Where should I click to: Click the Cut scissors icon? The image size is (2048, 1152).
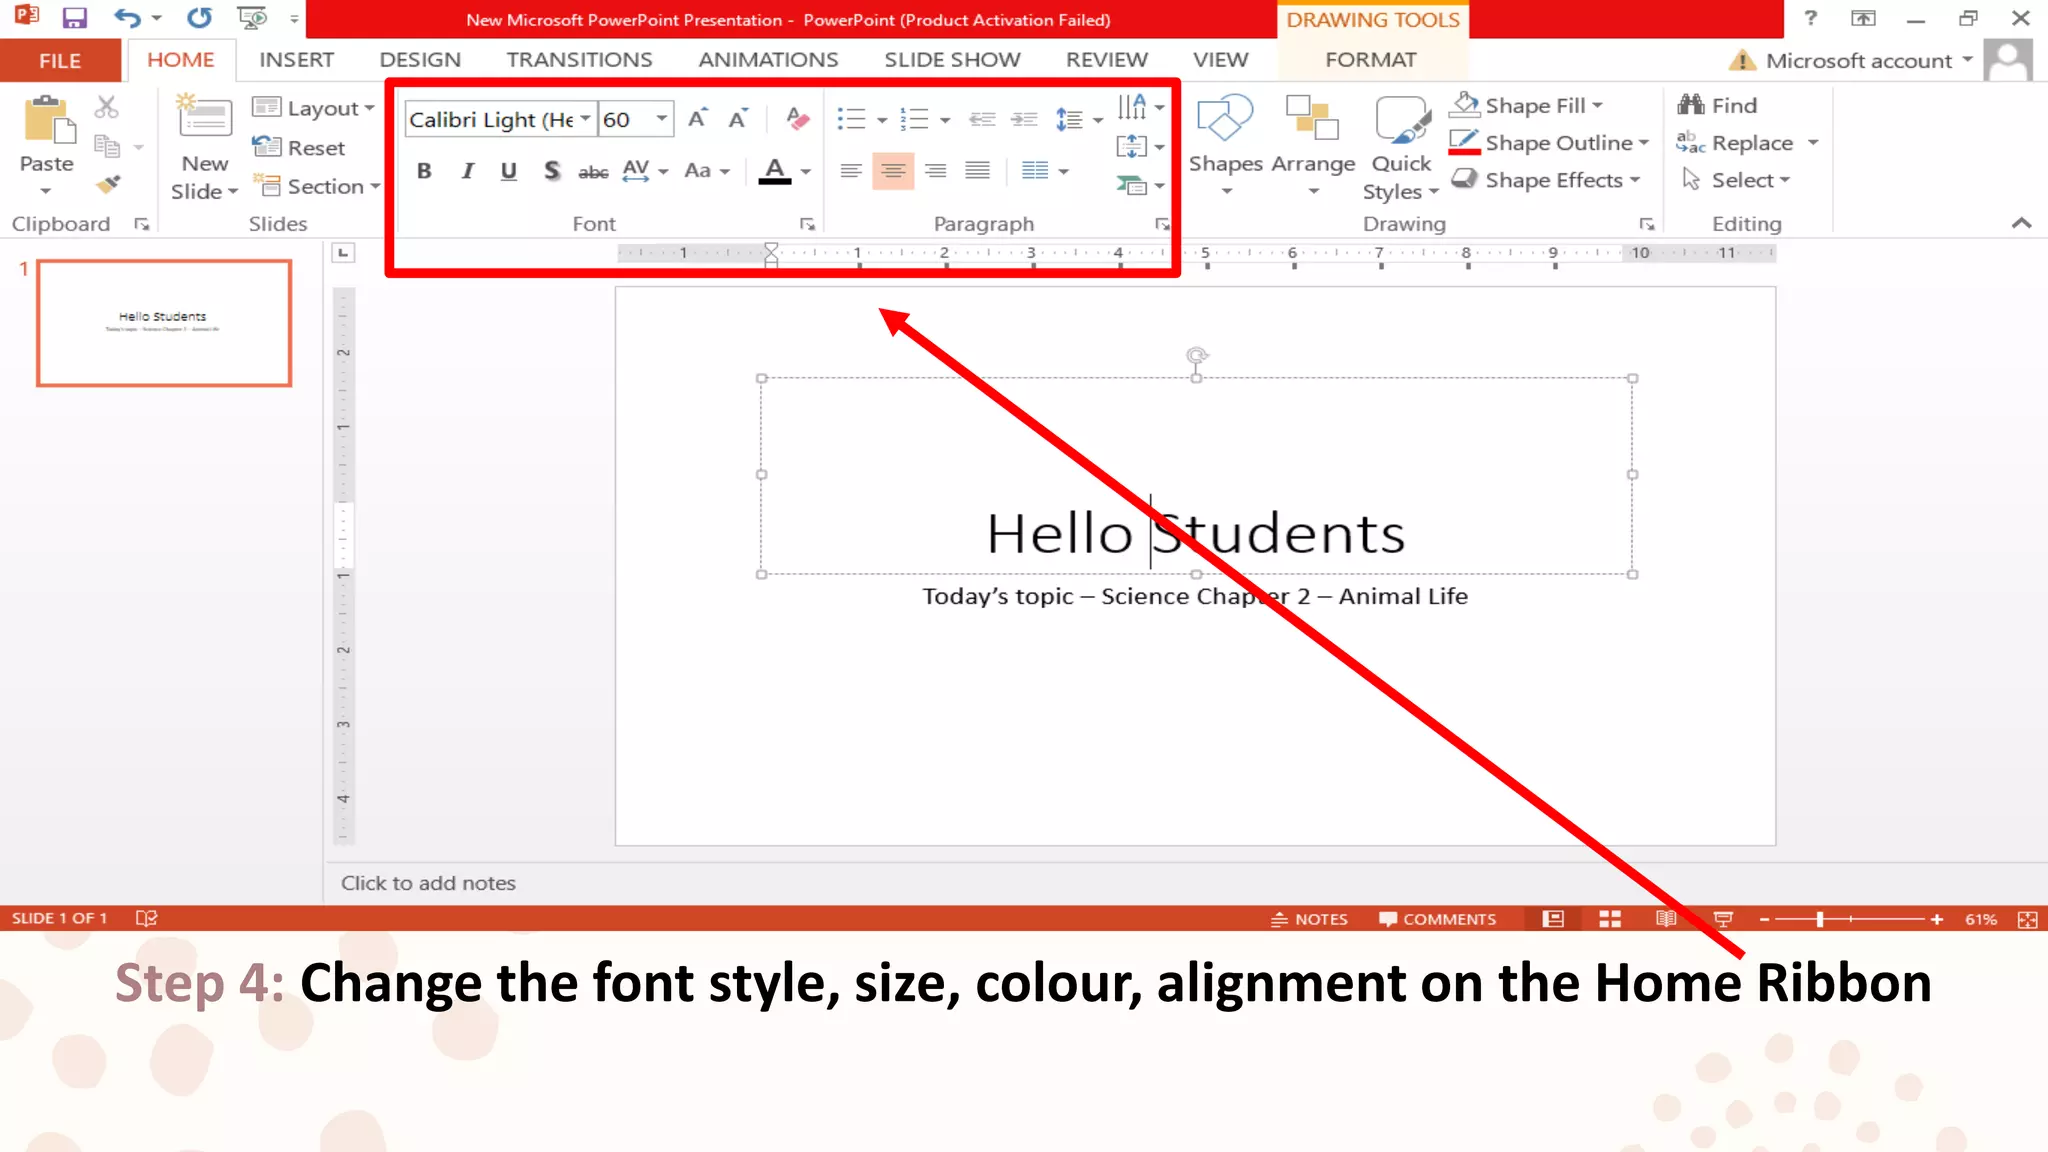107,107
